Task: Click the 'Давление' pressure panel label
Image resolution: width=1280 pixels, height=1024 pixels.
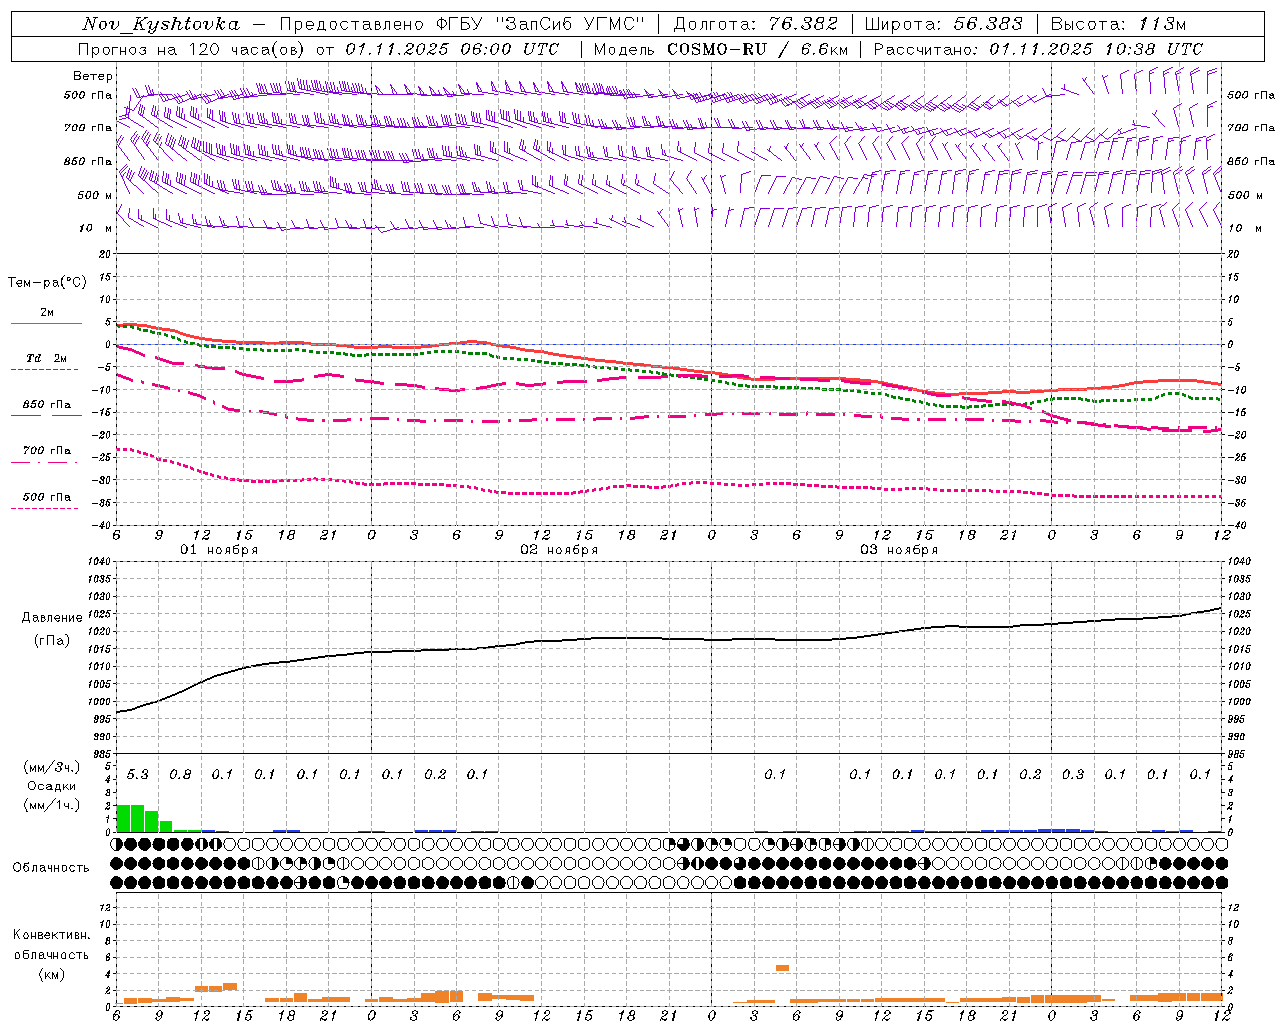Action: coord(52,618)
